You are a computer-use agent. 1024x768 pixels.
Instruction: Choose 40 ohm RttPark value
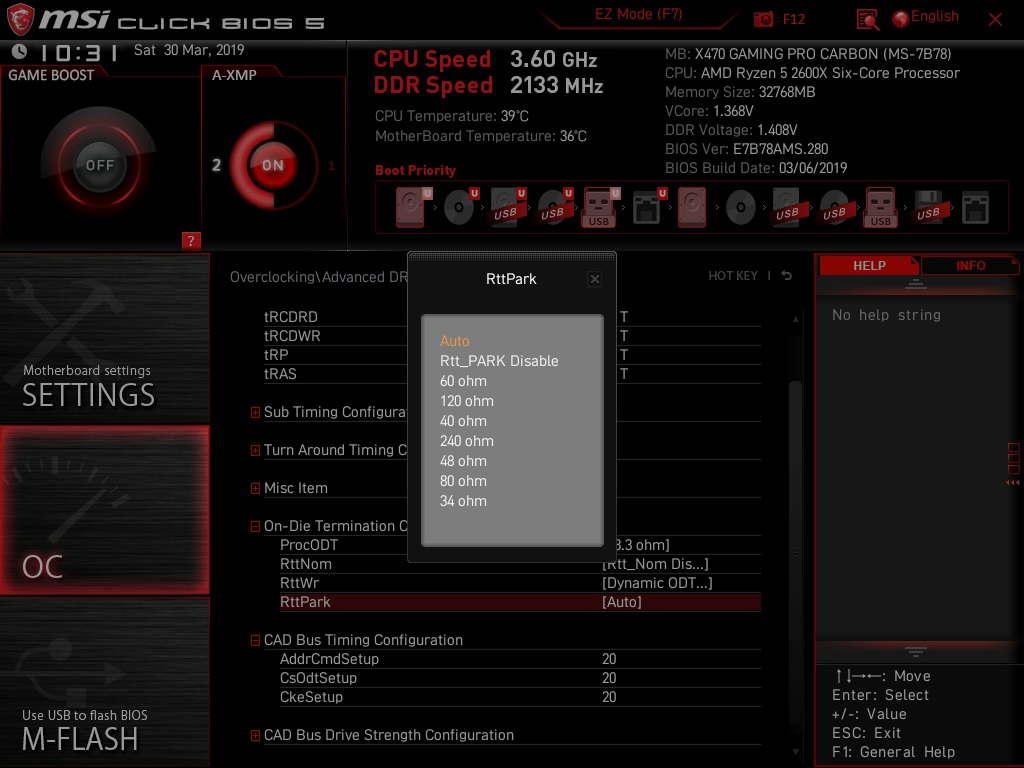[463, 421]
